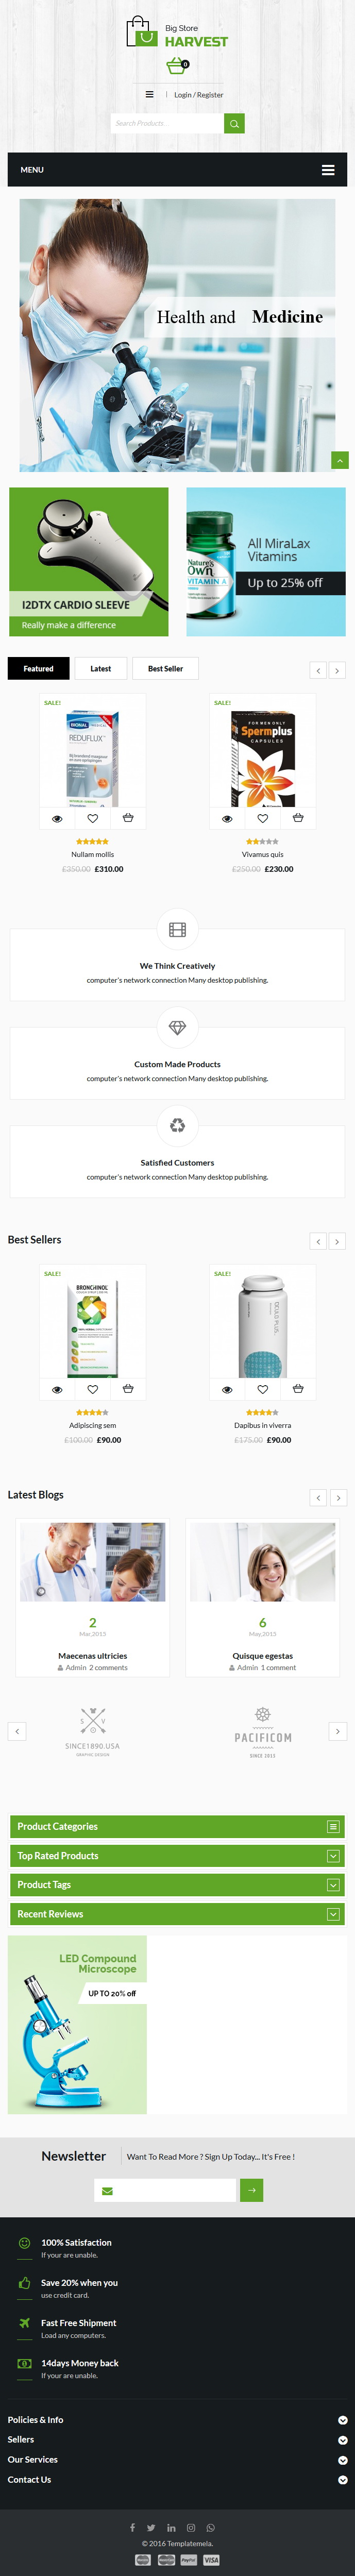Add Nullam mollis to wishlist heart
This screenshot has height=2576, width=355.
tap(92, 818)
